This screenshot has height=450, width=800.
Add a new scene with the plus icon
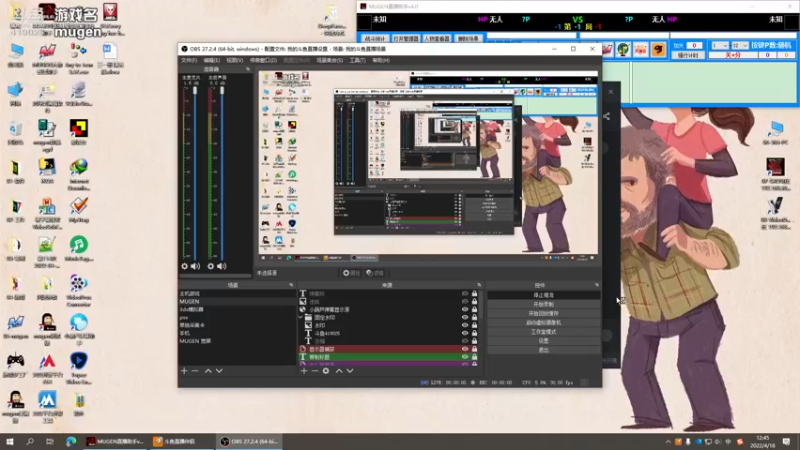click(184, 371)
